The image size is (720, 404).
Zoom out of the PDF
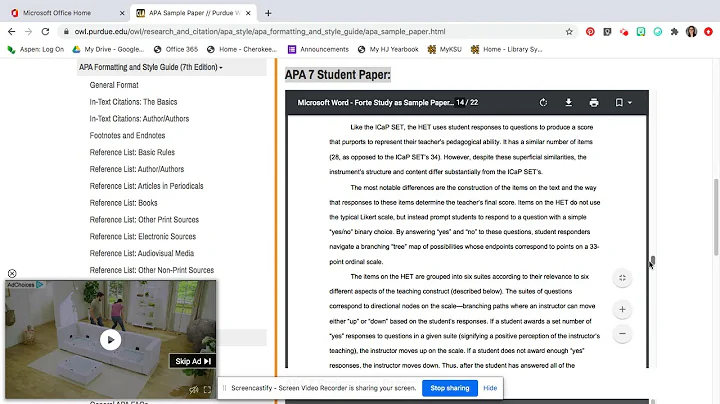(622, 333)
